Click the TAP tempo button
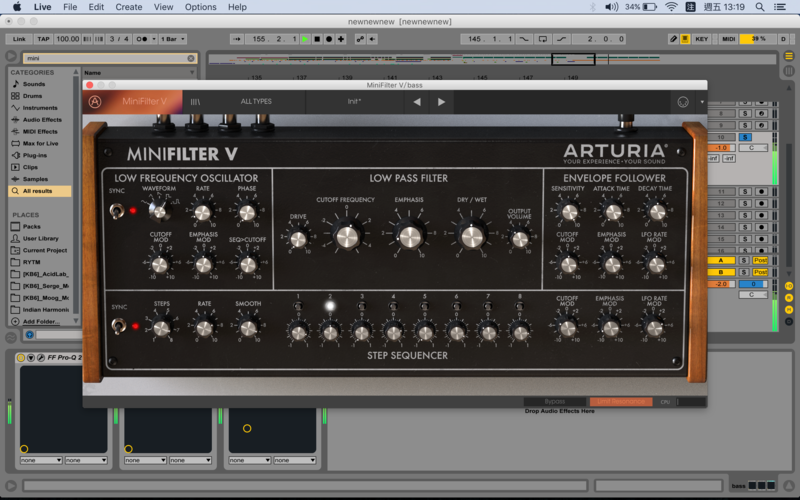The width and height of the screenshot is (800, 500). 43,39
